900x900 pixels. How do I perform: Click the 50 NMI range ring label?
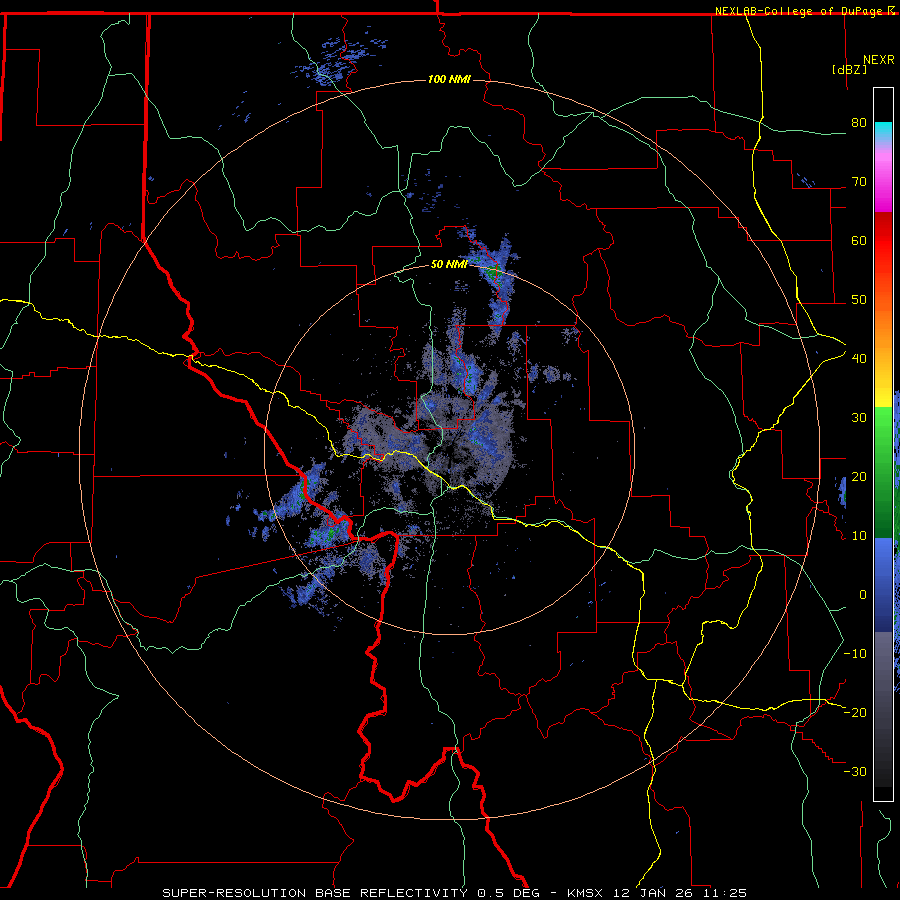tap(449, 264)
